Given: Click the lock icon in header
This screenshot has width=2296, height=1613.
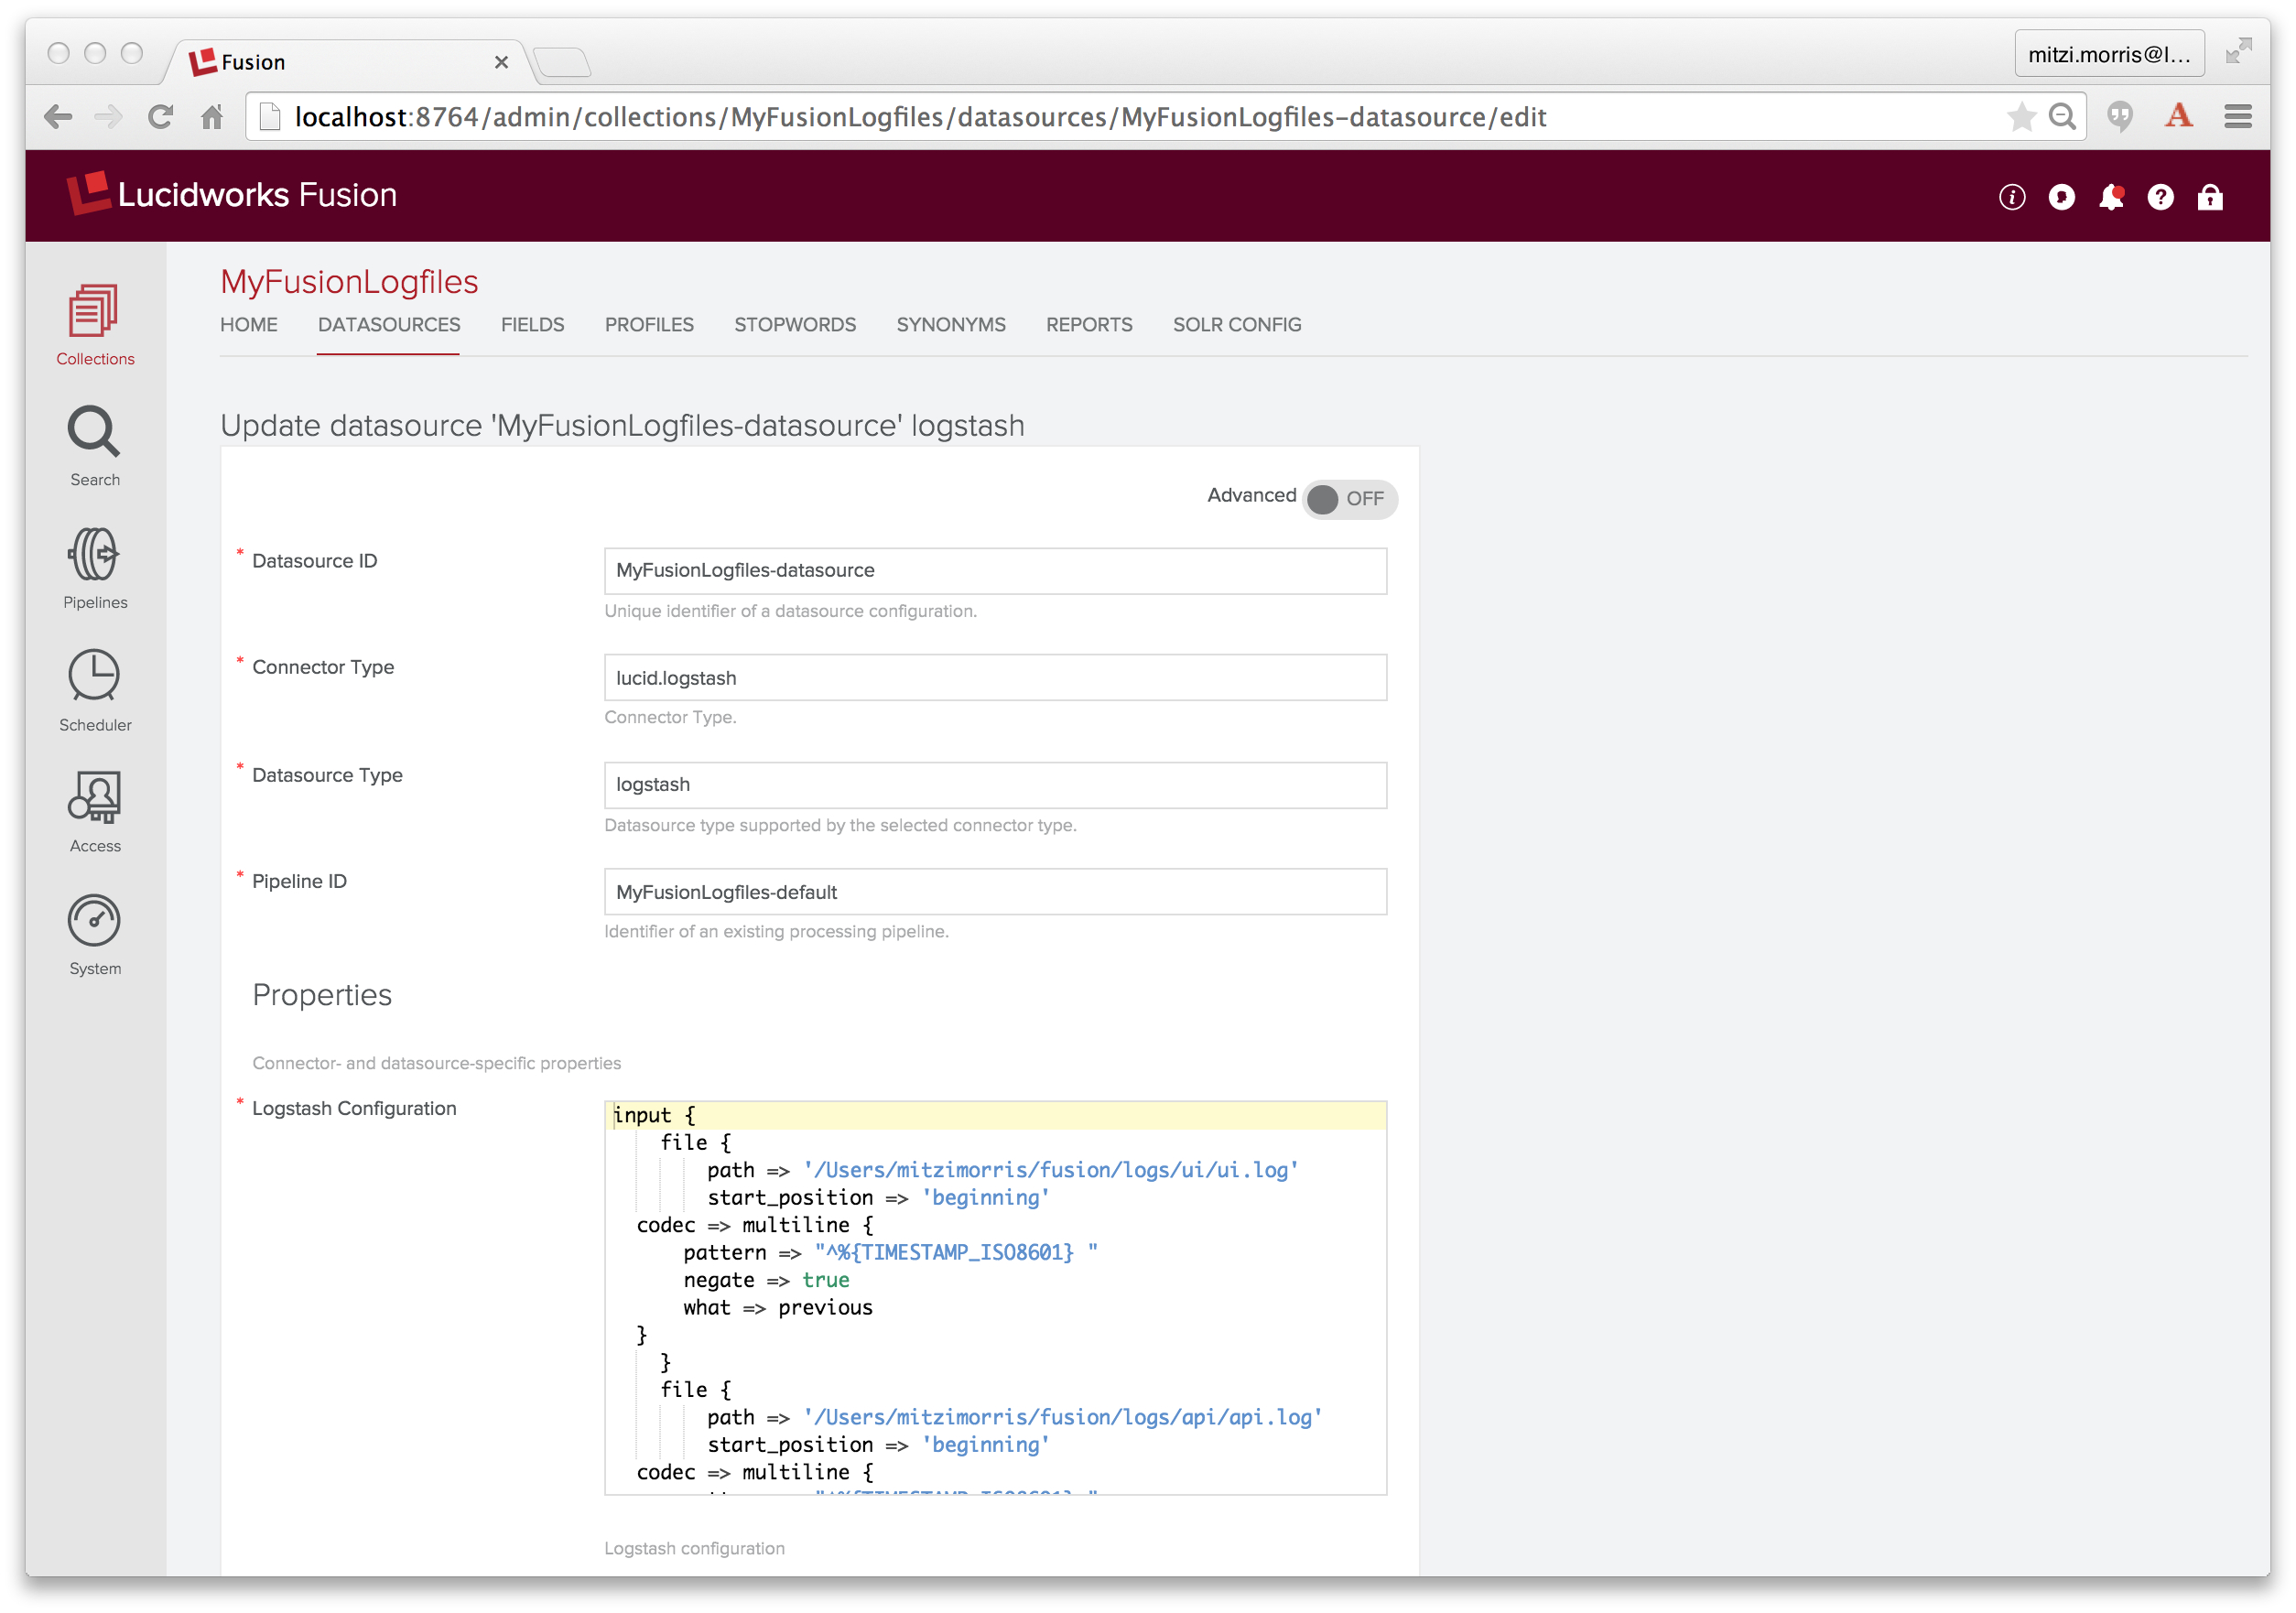Looking at the screenshot, I should click(2209, 197).
